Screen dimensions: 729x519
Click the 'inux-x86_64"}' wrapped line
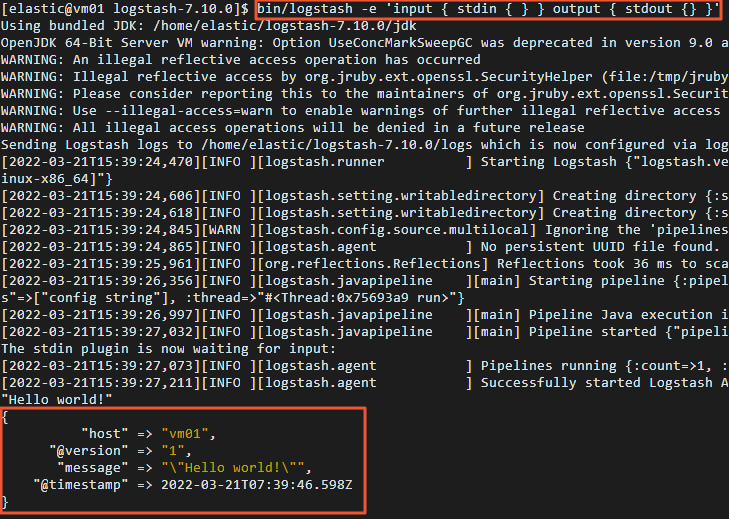(x=57, y=179)
